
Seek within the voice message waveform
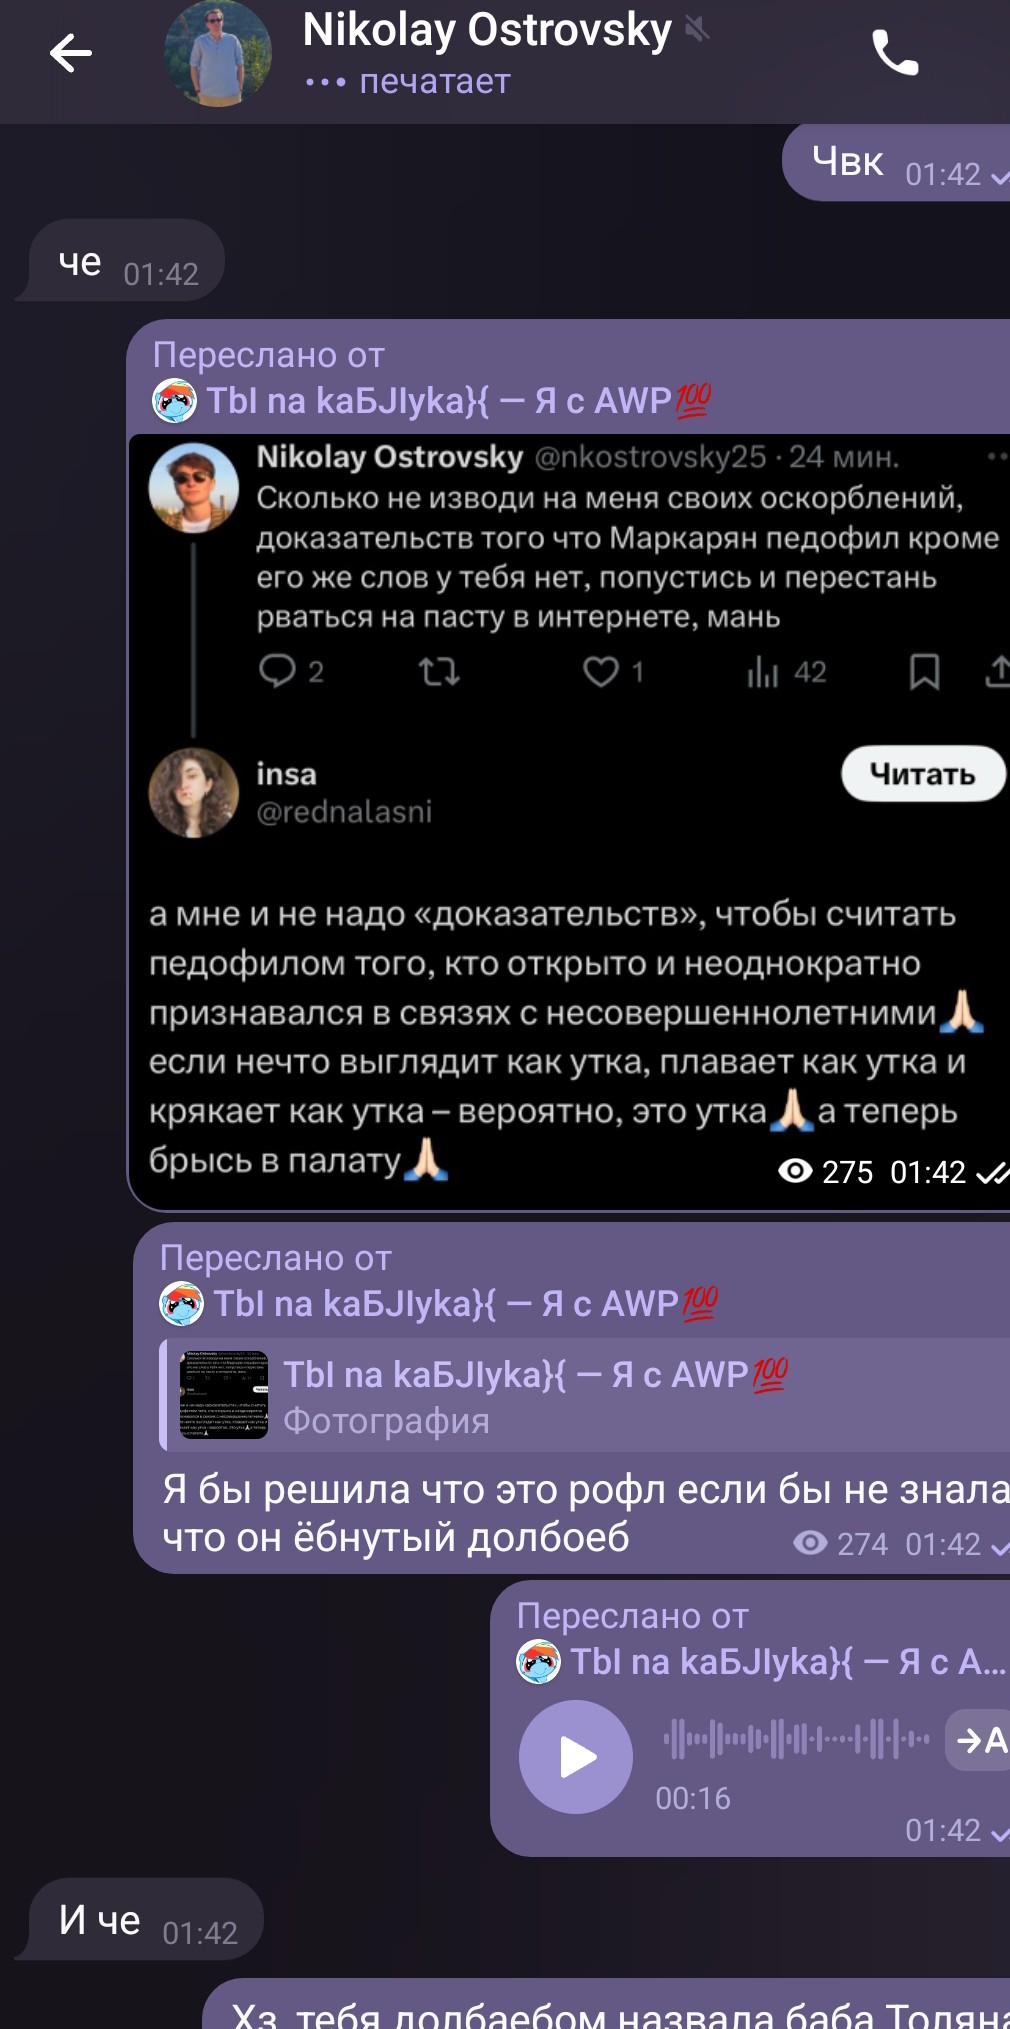point(797,1739)
